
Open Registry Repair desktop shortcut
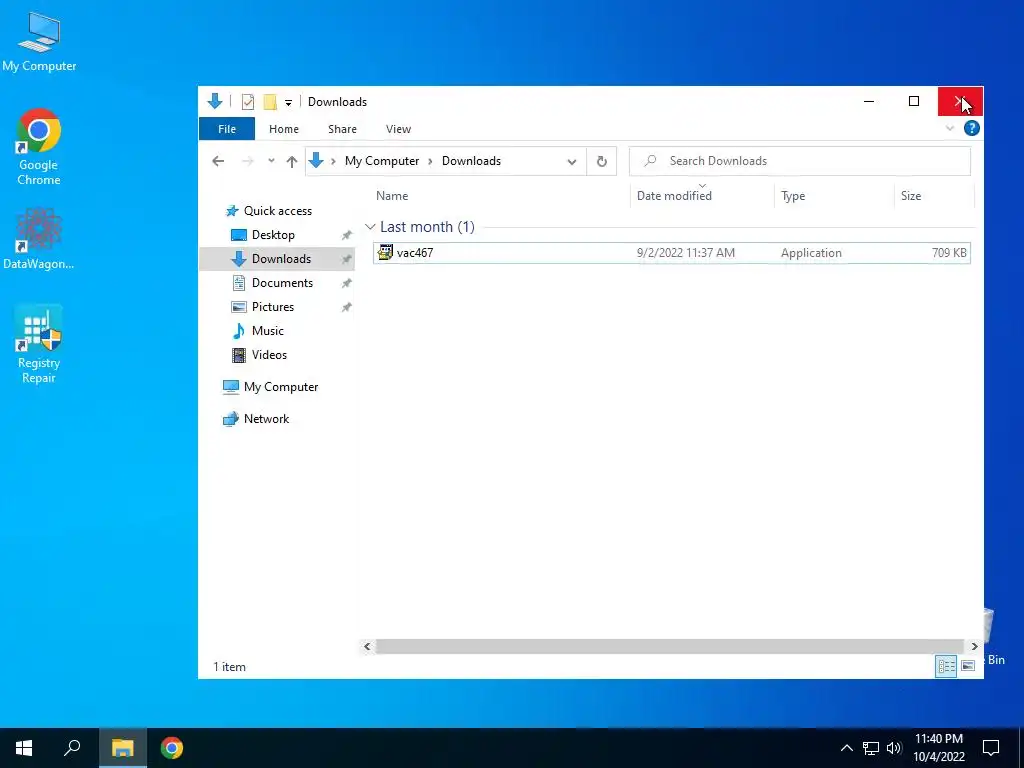(39, 344)
